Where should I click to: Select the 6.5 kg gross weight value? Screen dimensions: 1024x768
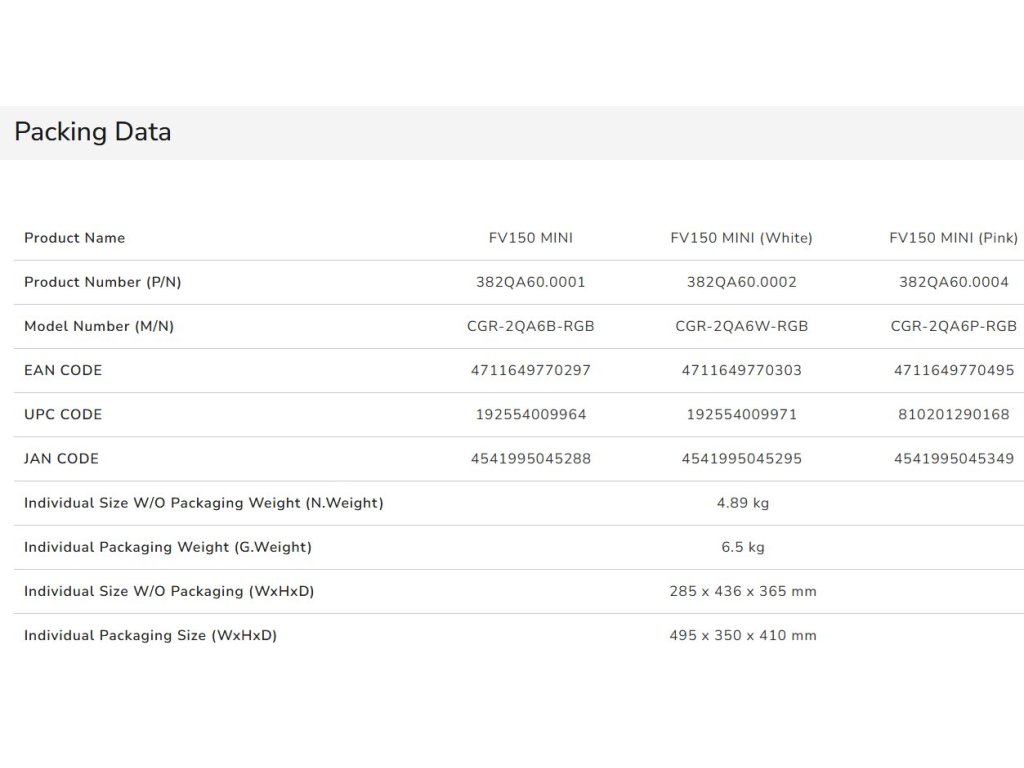coord(742,547)
